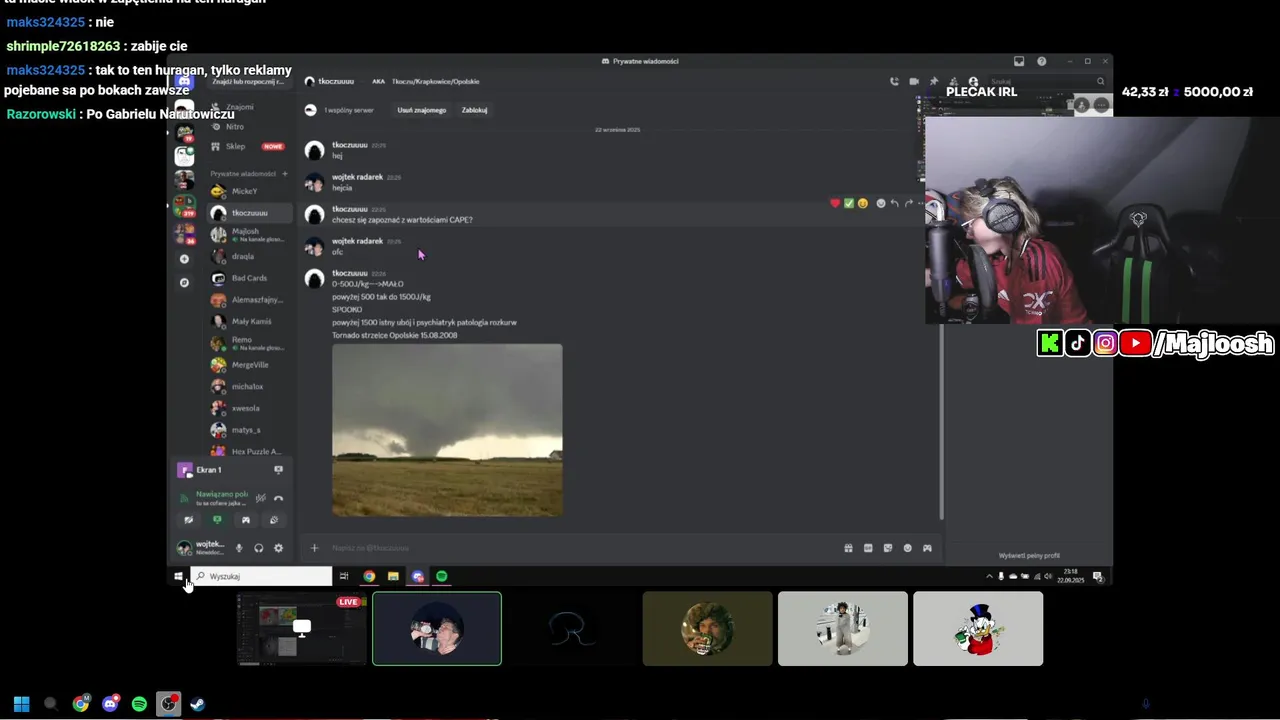
Task: Toggle microphone mute in user panel
Action: [x=238, y=548]
